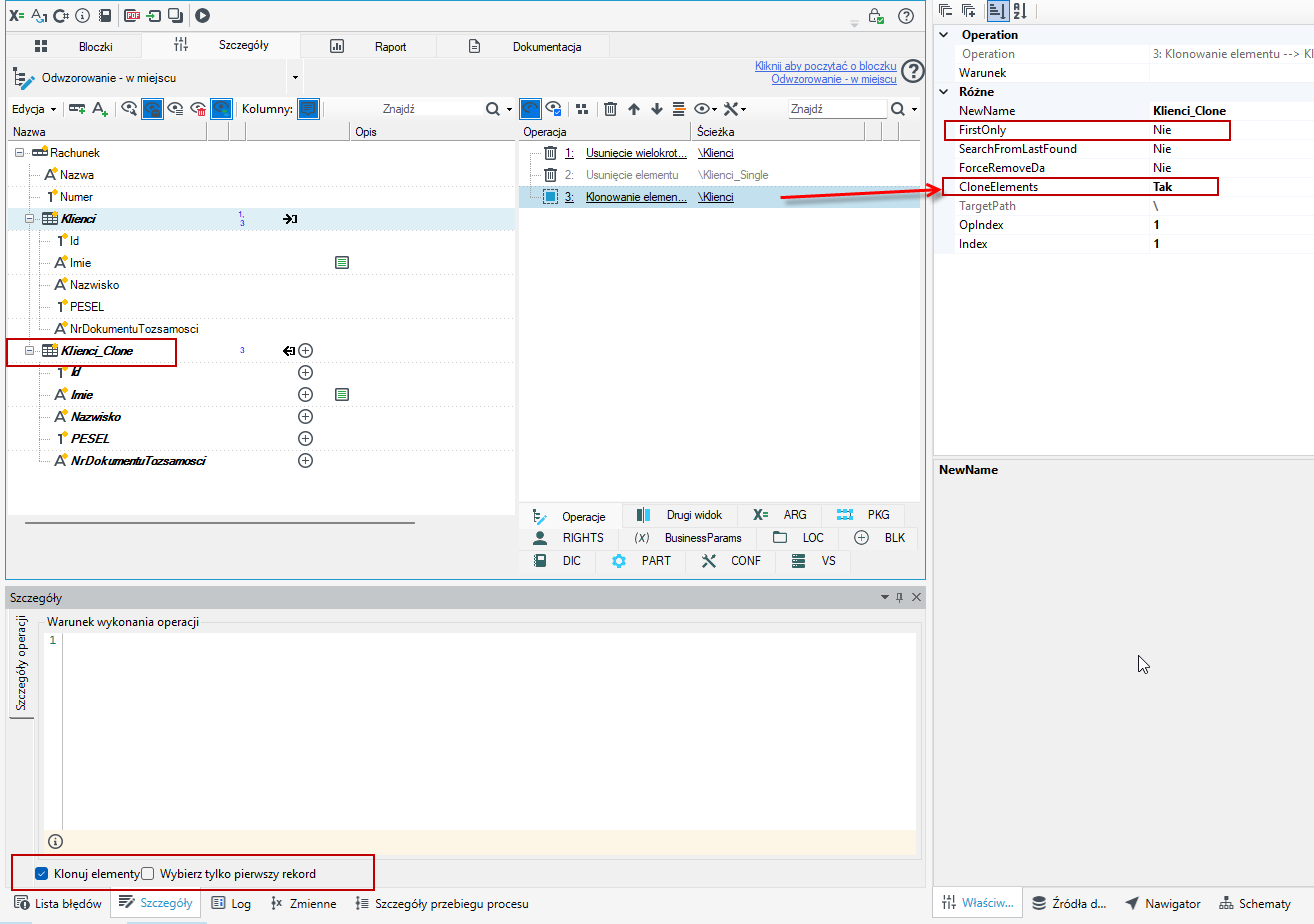The height and width of the screenshot is (924, 1314).
Task: Click the operations Znajdź search field
Action: [835, 109]
